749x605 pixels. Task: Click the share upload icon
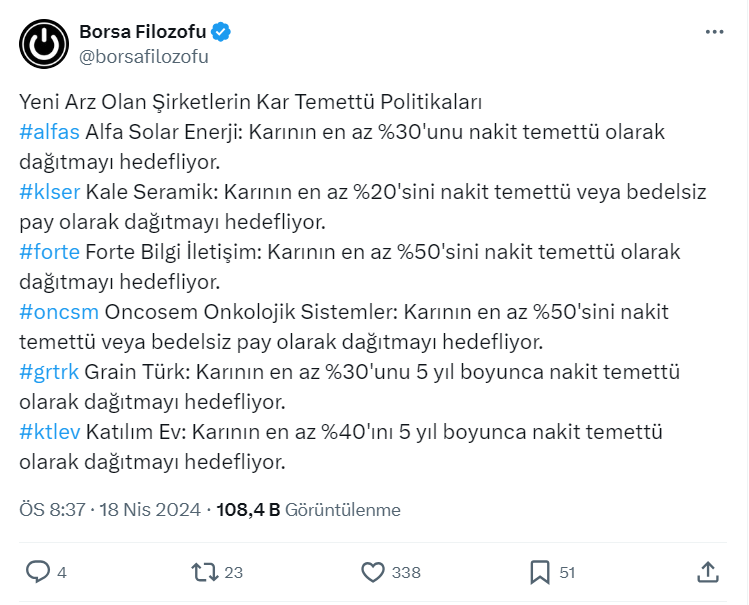(x=707, y=572)
